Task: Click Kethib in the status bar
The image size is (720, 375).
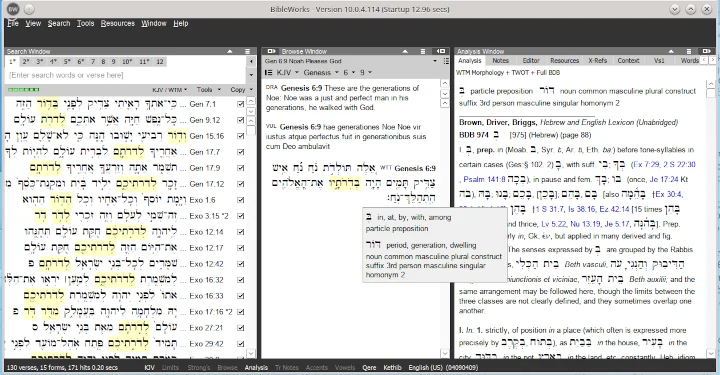Action: (392, 368)
